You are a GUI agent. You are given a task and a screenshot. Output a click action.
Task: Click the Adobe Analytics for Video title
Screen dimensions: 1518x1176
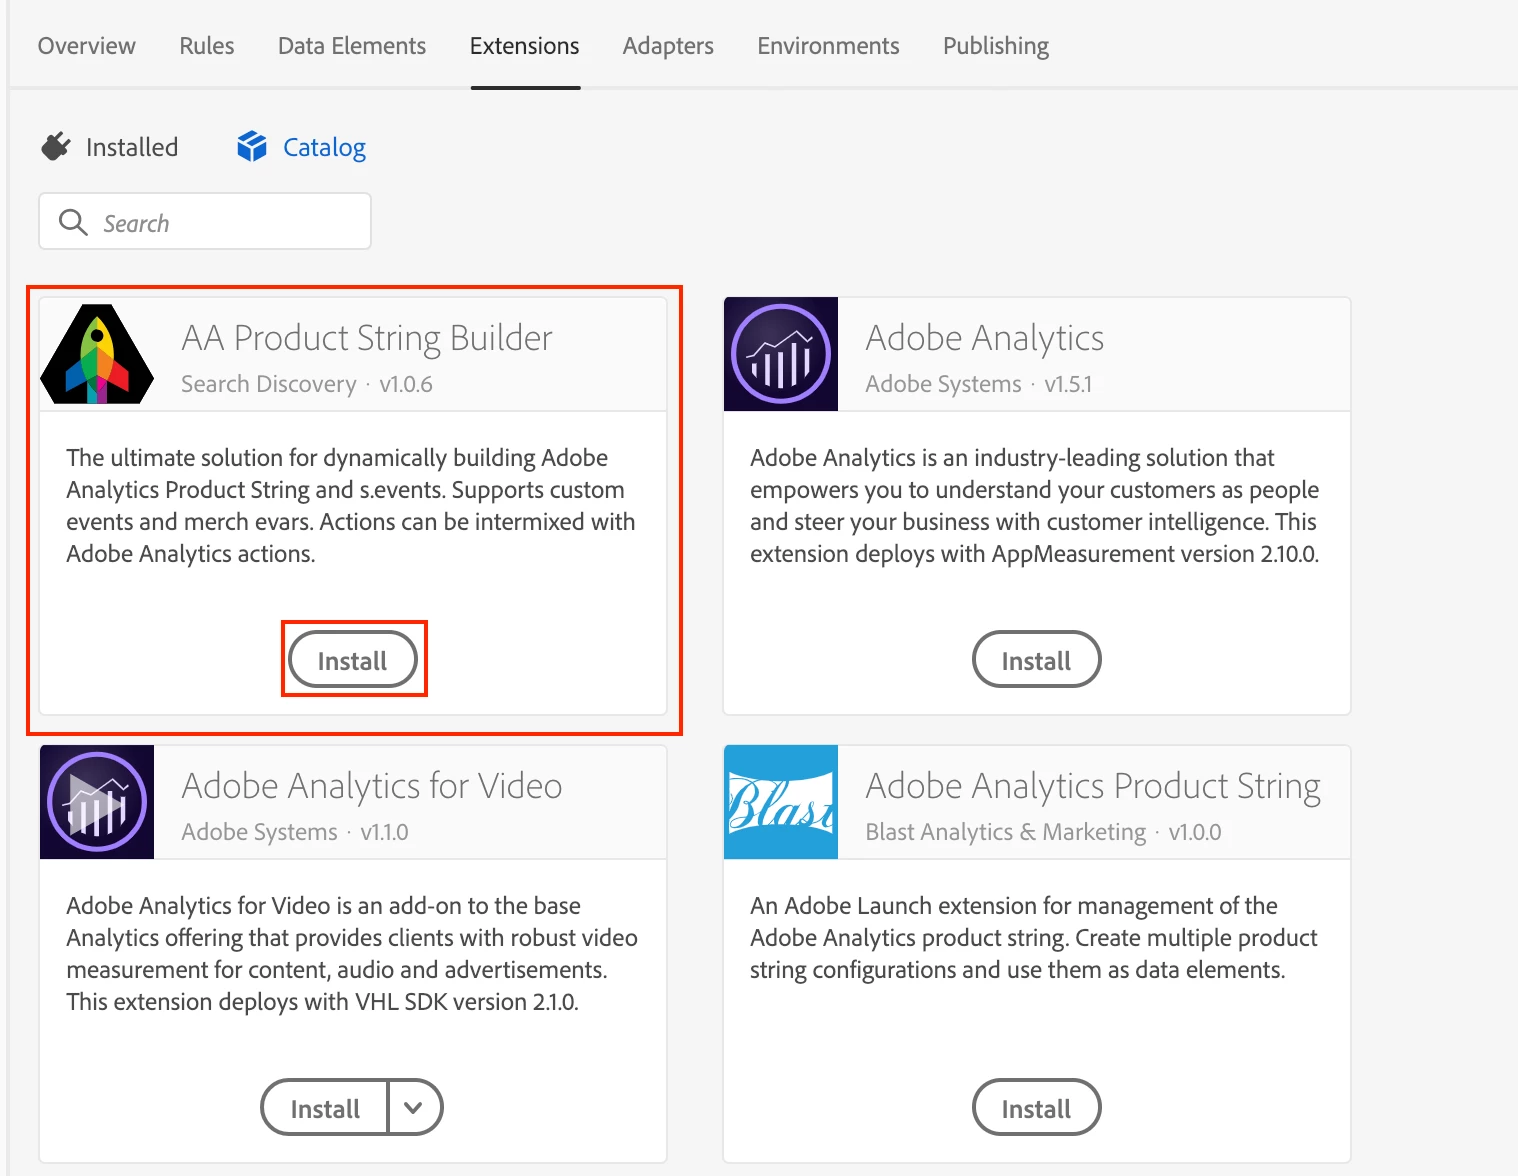[x=372, y=786]
